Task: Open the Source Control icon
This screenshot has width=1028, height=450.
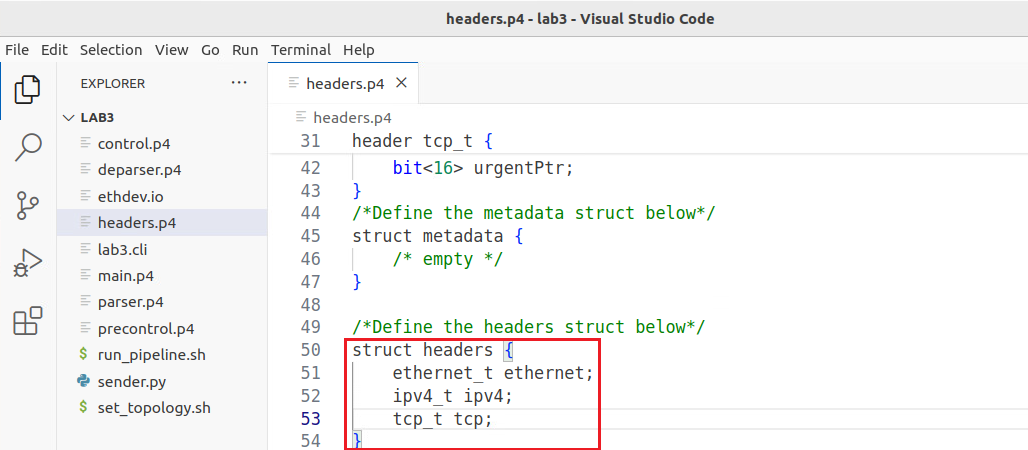Action: tap(28, 205)
